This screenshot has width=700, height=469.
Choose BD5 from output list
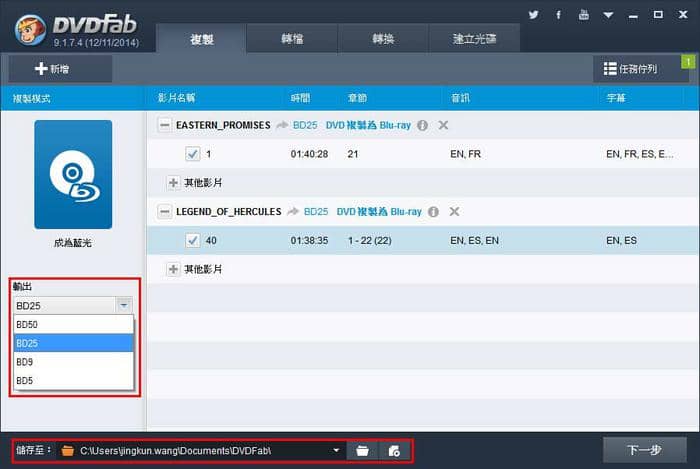coord(74,381)
